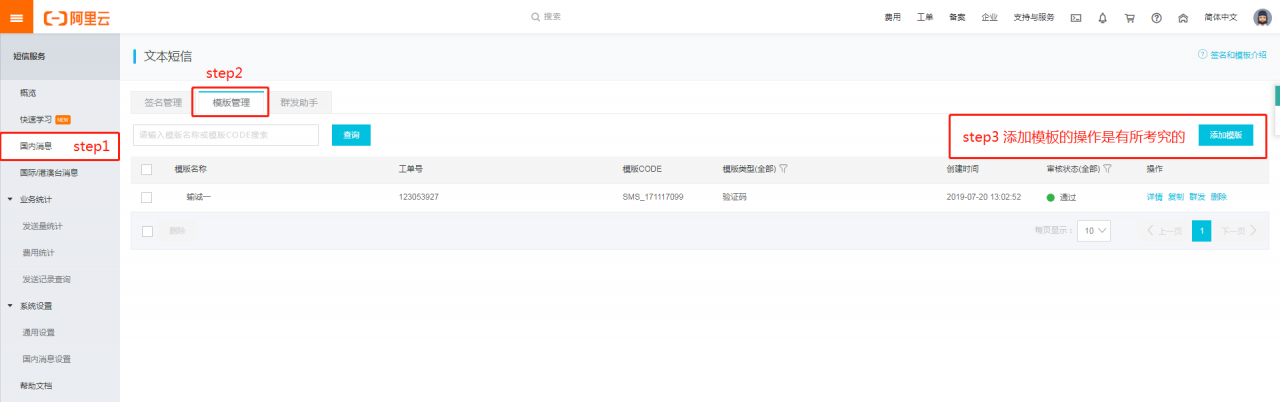
Task: Open the user avatar menu
Action: (1262, 17)
